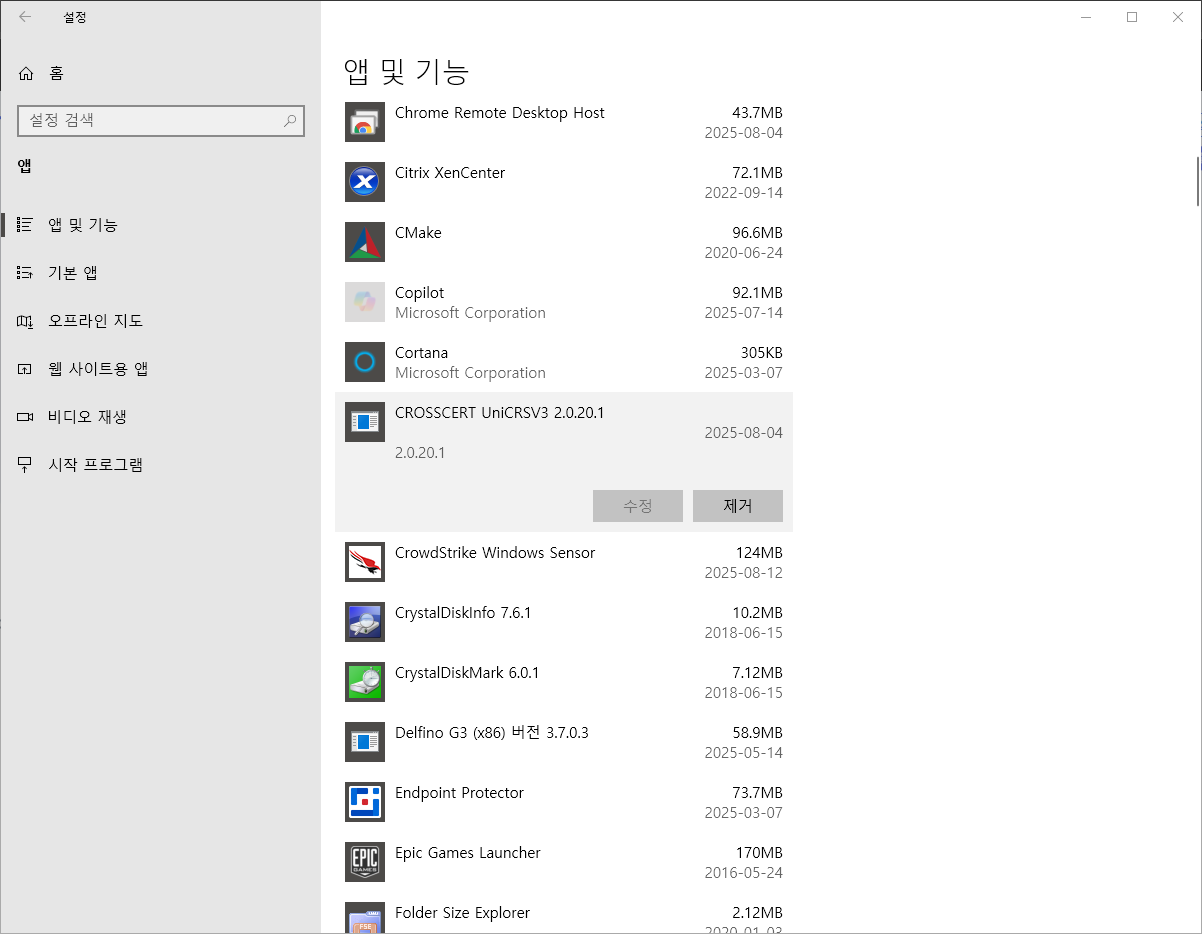Click the search magnifier icon
This screenshot has width=1202, height=934.
point(290,121)
